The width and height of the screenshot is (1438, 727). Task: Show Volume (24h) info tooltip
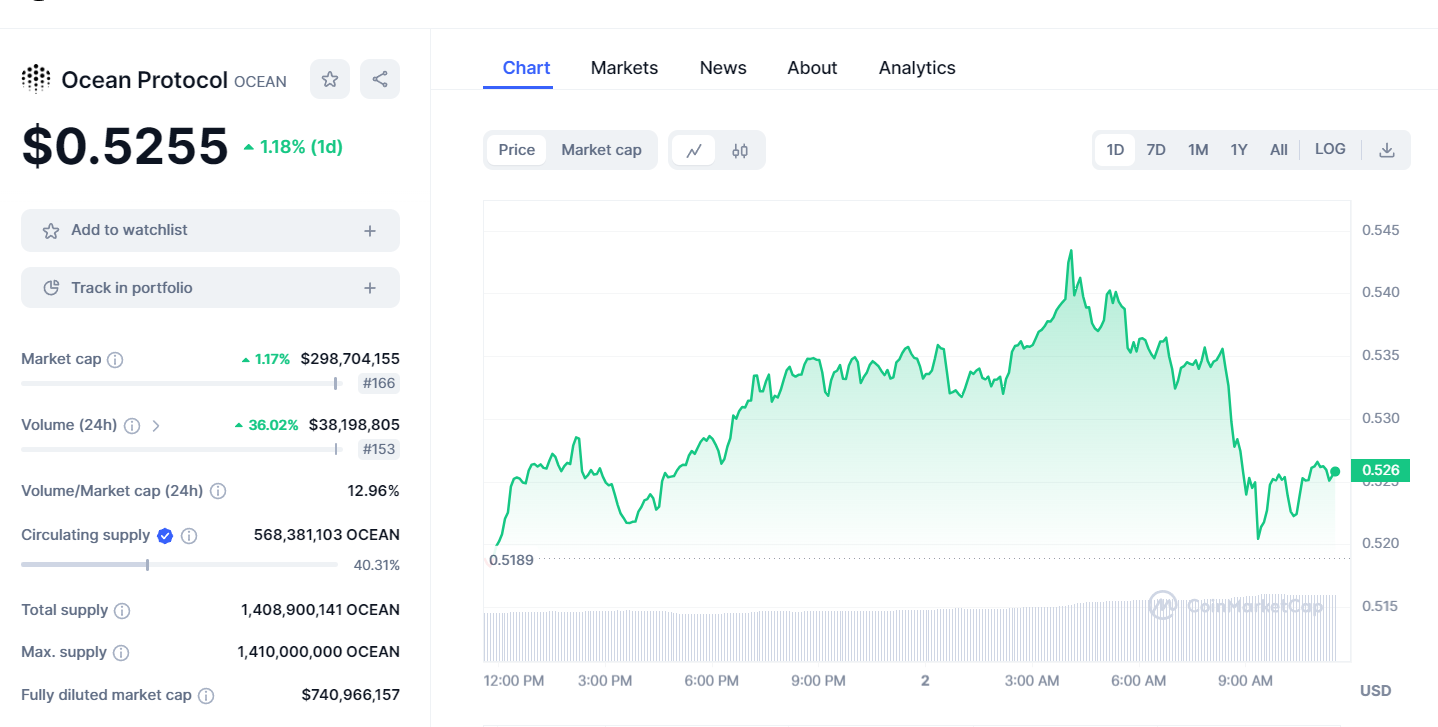pos(131,425)
